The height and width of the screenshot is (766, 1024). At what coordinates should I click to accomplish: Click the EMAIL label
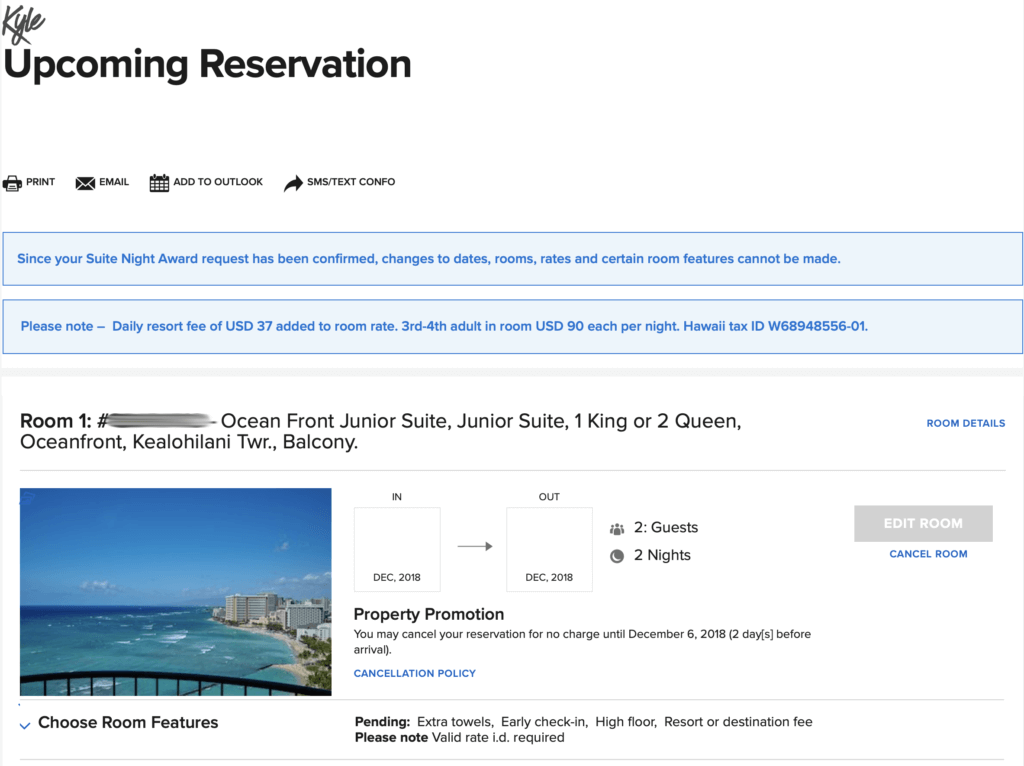pyautogui.click(x=114, y=182)
